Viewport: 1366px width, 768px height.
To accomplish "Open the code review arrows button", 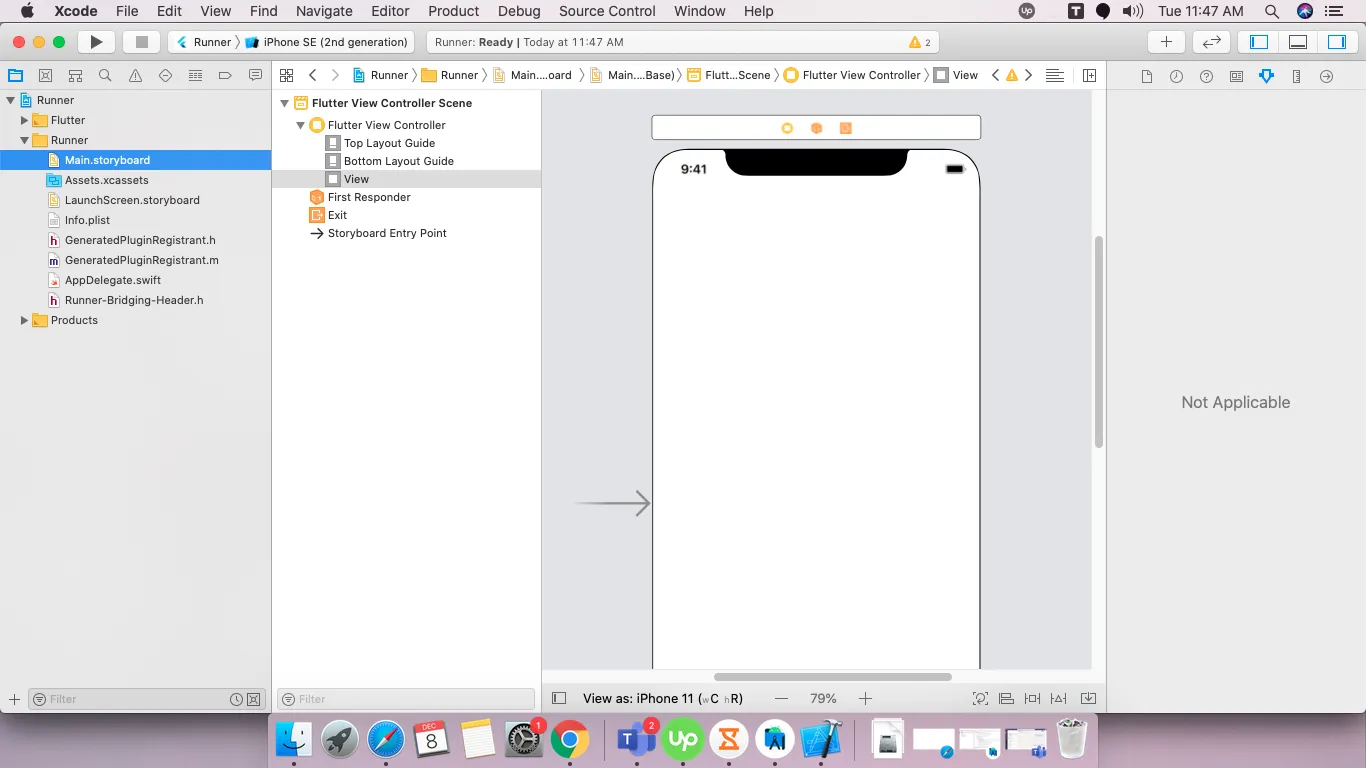I will coord(1211,42).
